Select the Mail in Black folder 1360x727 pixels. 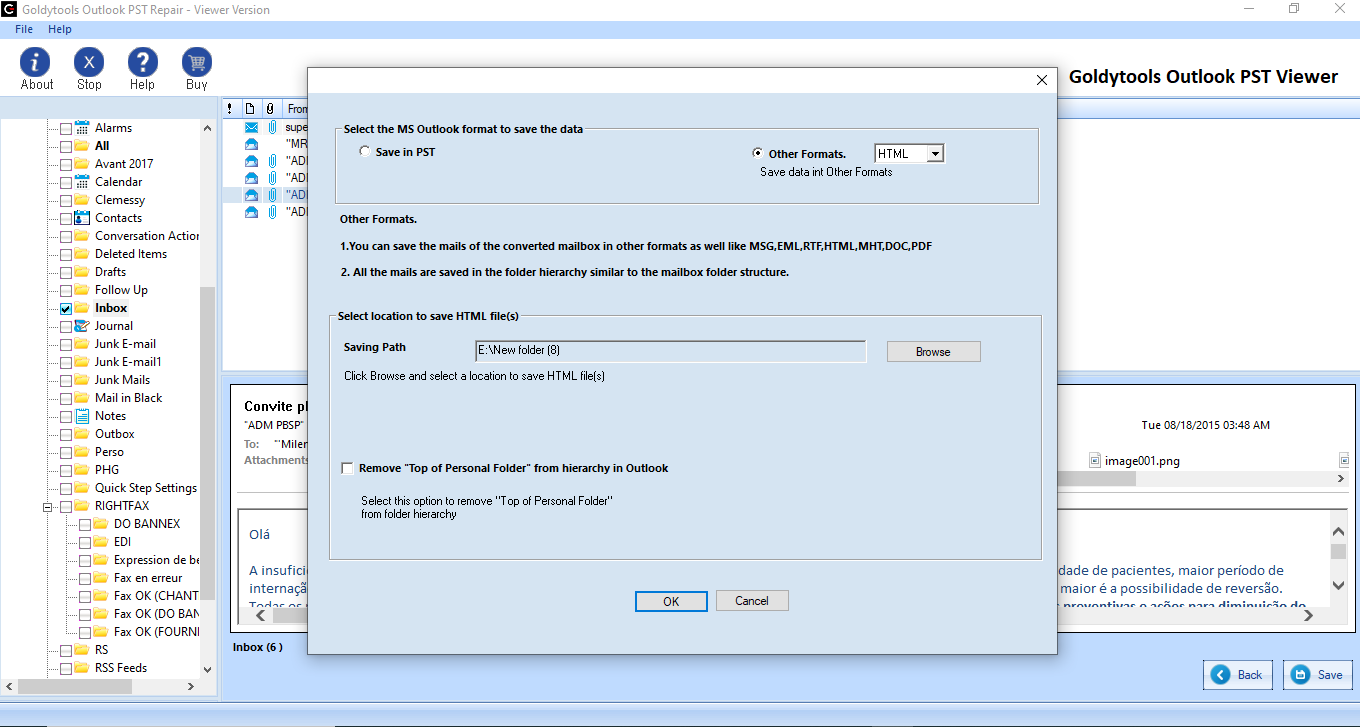pos(128,398)
